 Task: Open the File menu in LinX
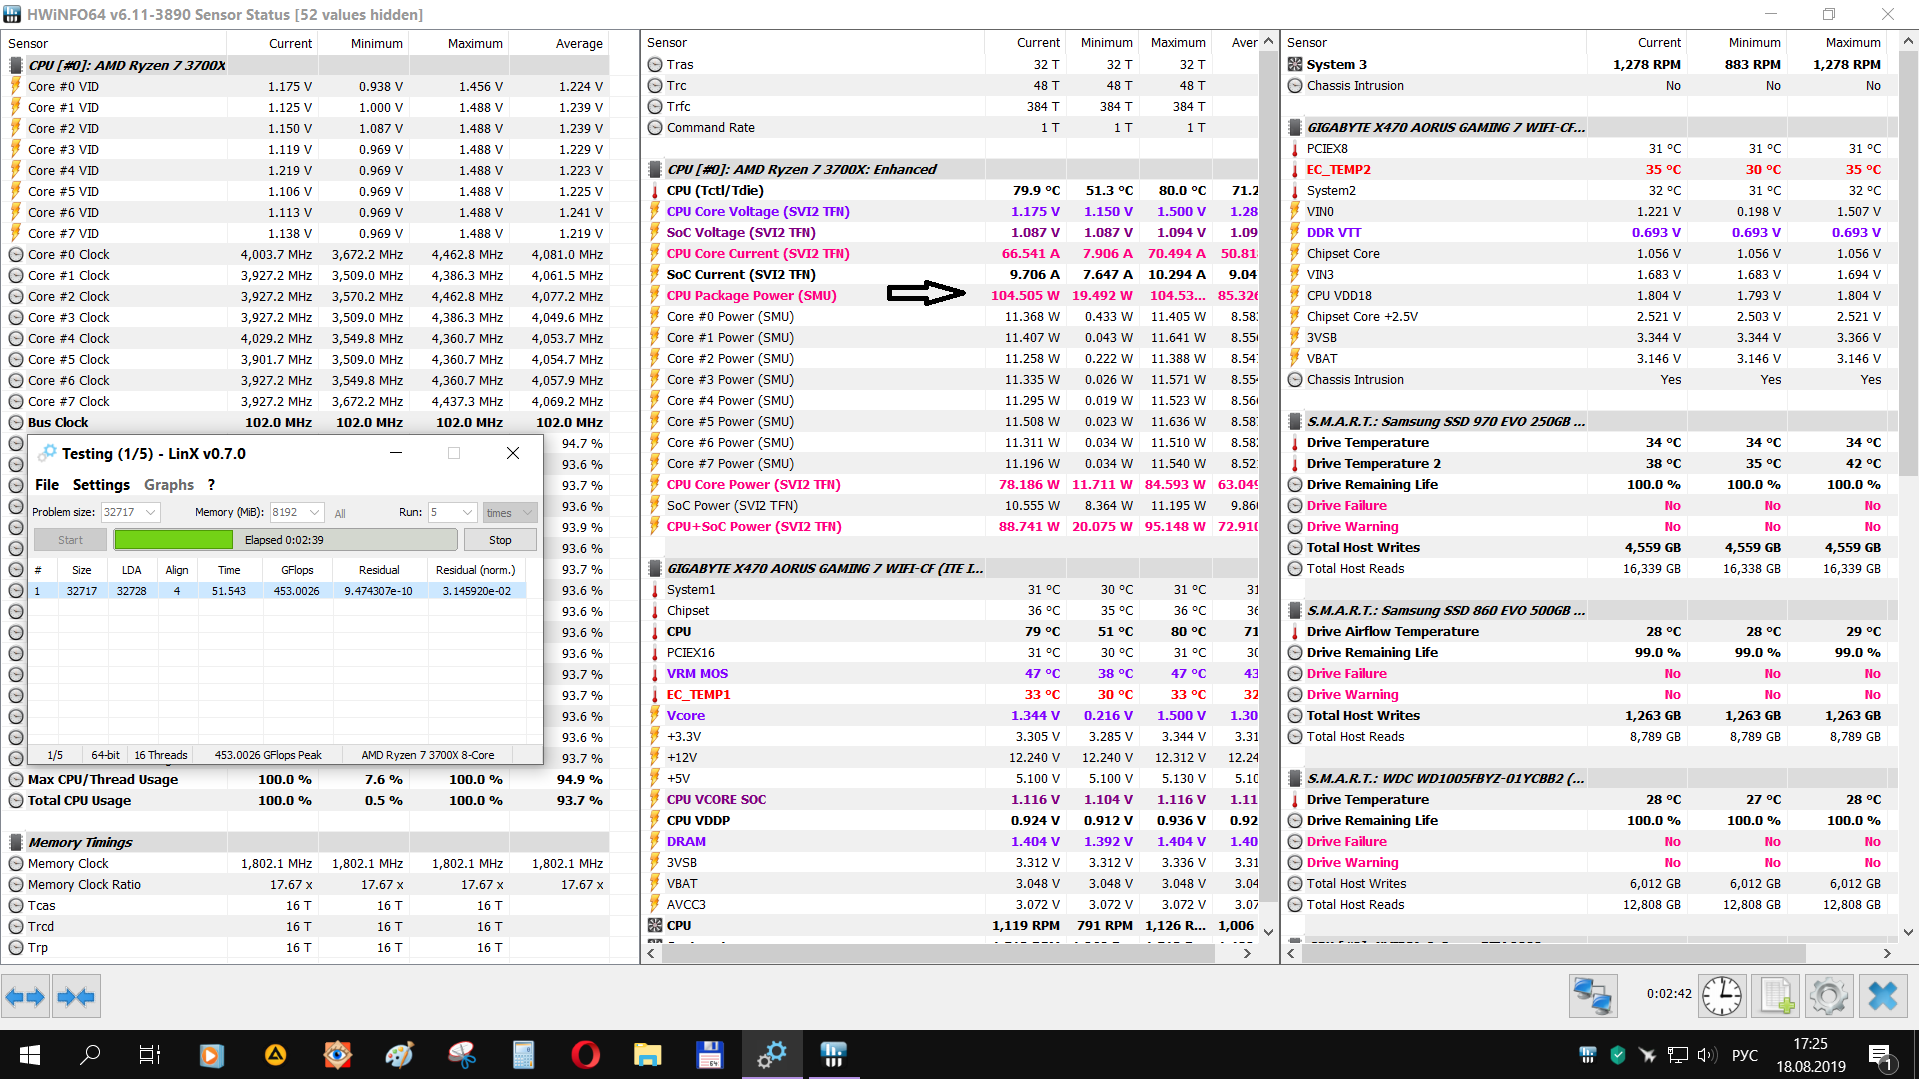point(47,485)
